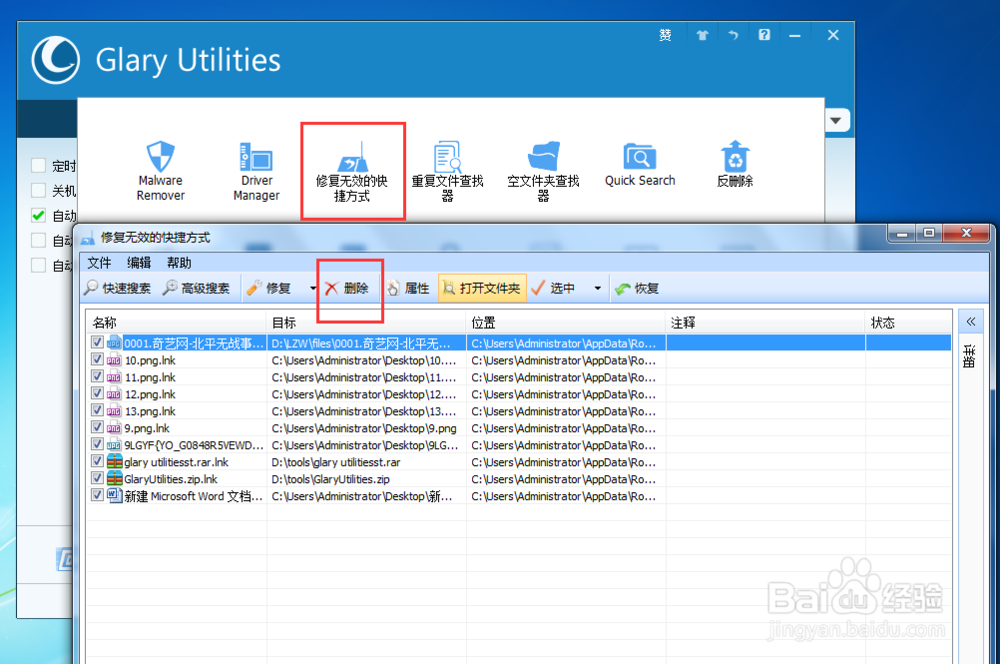
Task: Select 13.png.lnk file name
Action: click(150, 411)
